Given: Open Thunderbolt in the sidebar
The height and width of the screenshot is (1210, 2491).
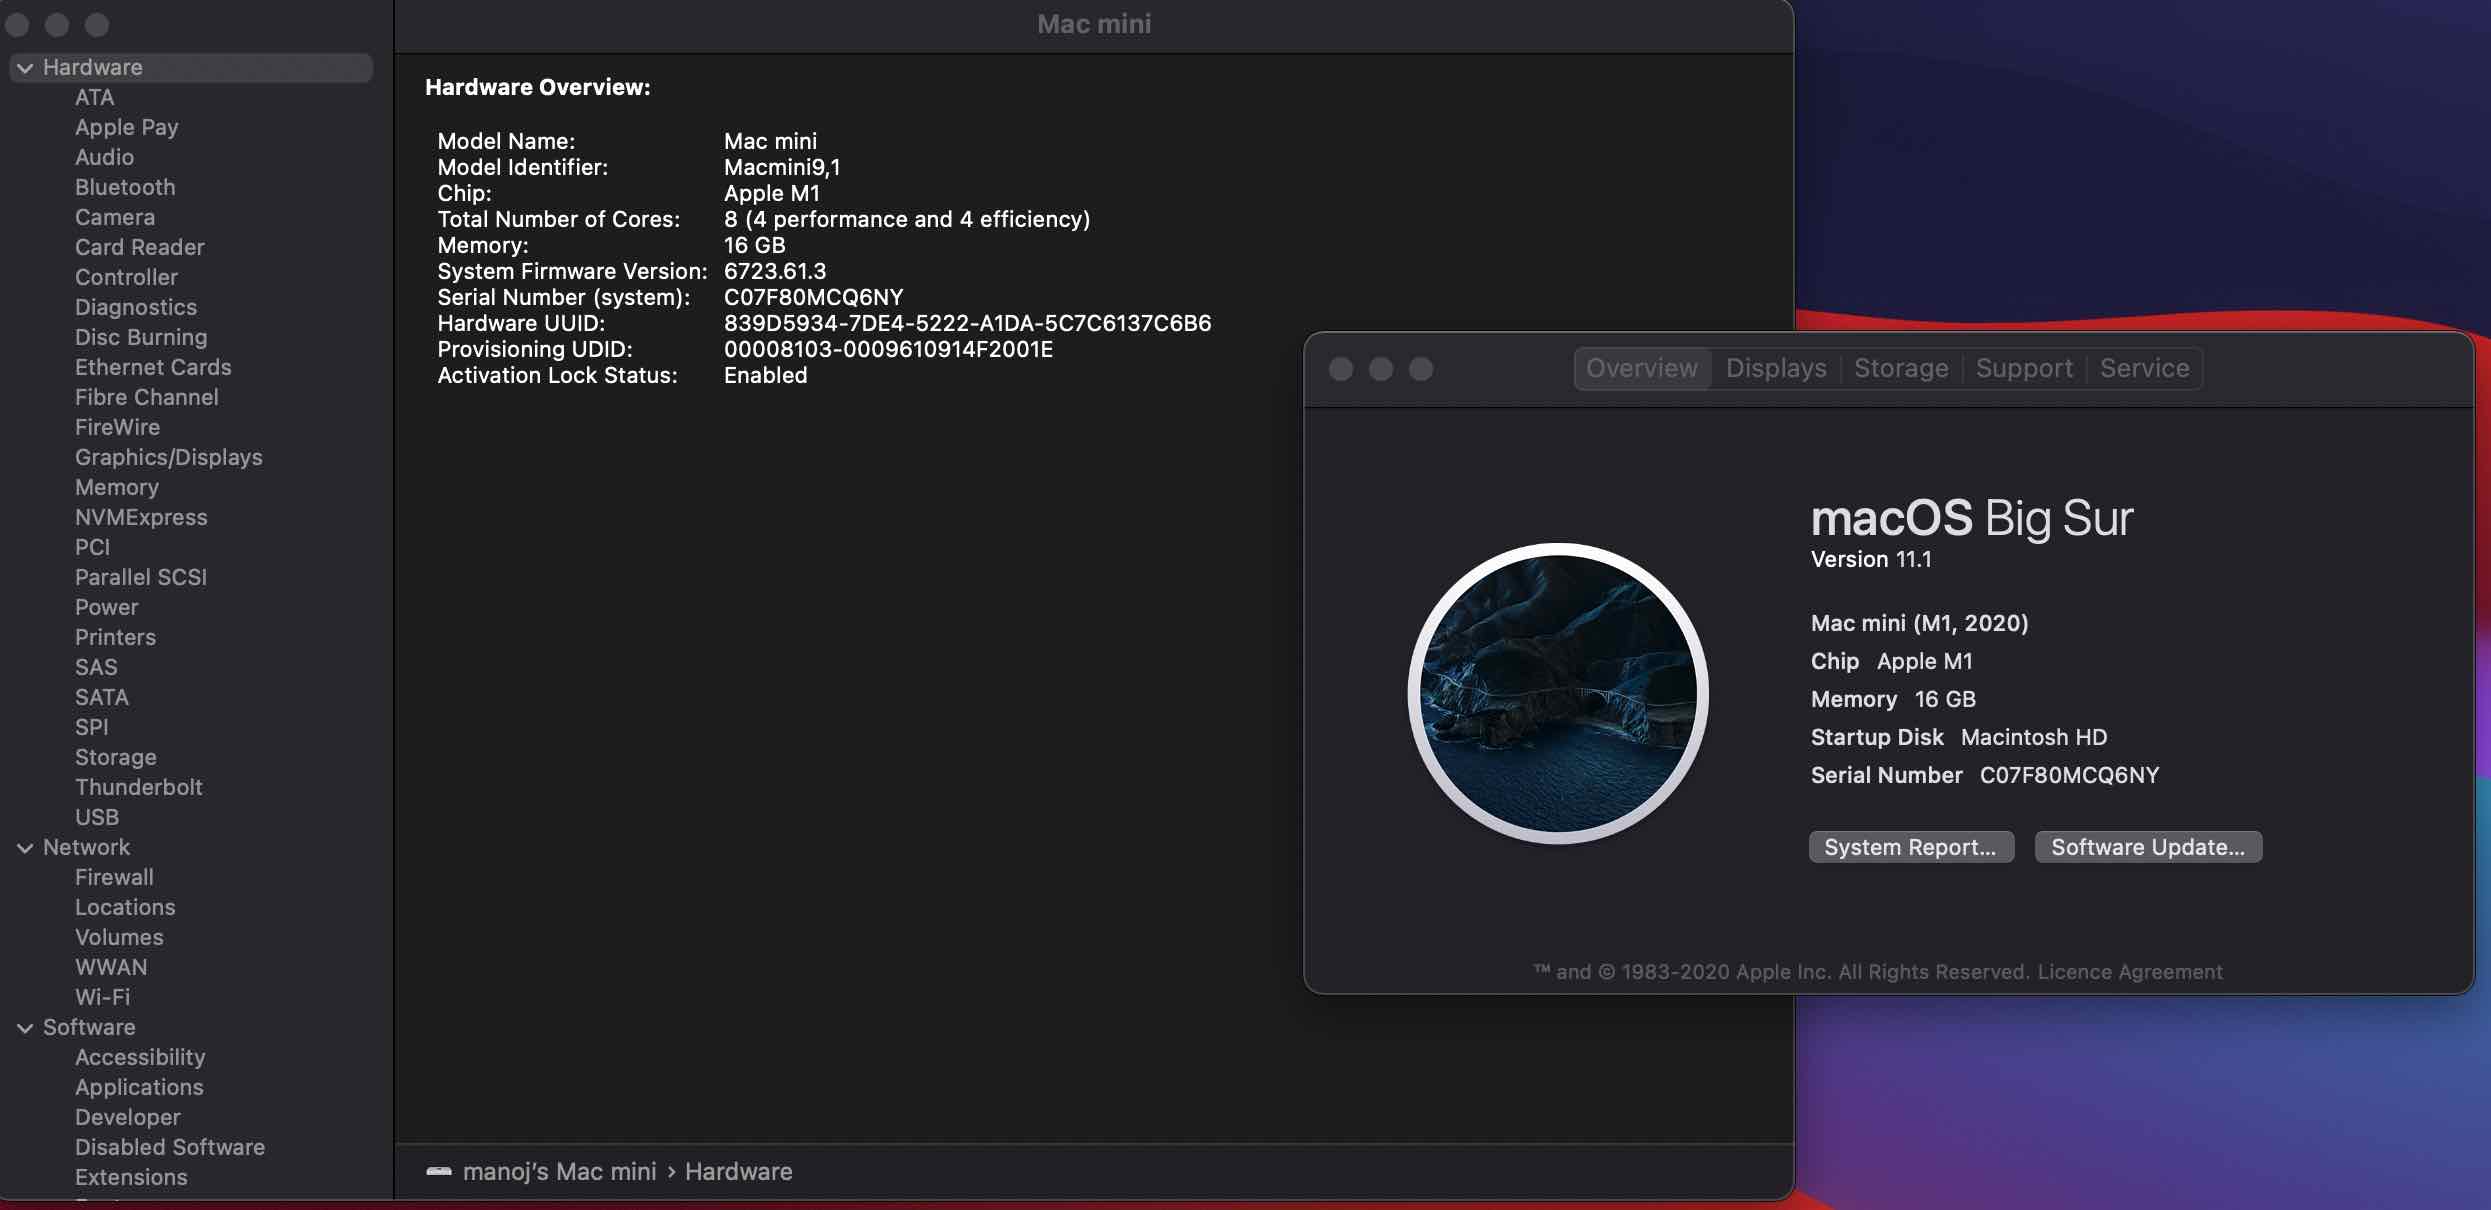Looking at the screenshot, I should (138, 787).
